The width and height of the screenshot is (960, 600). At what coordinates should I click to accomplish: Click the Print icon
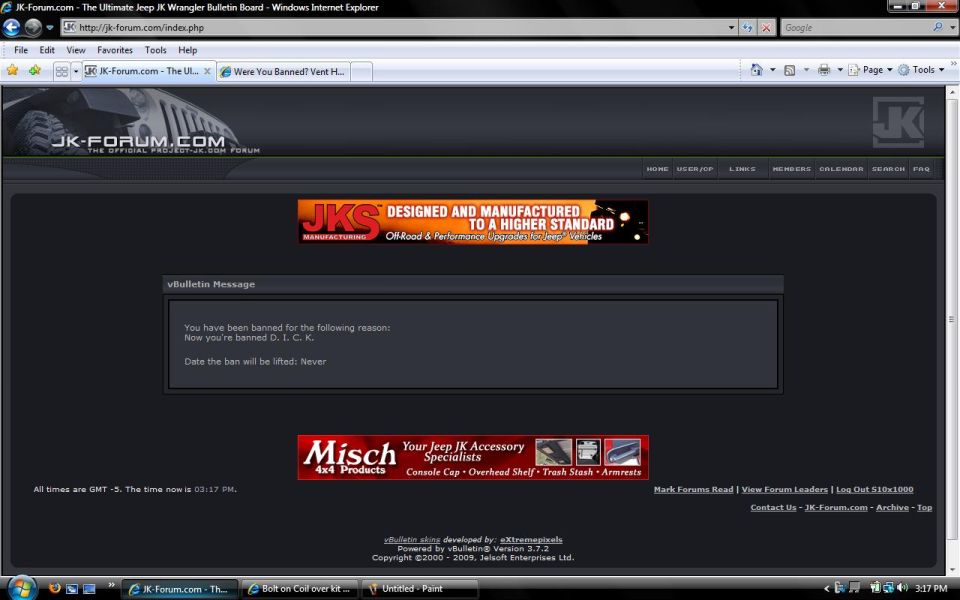824,70
